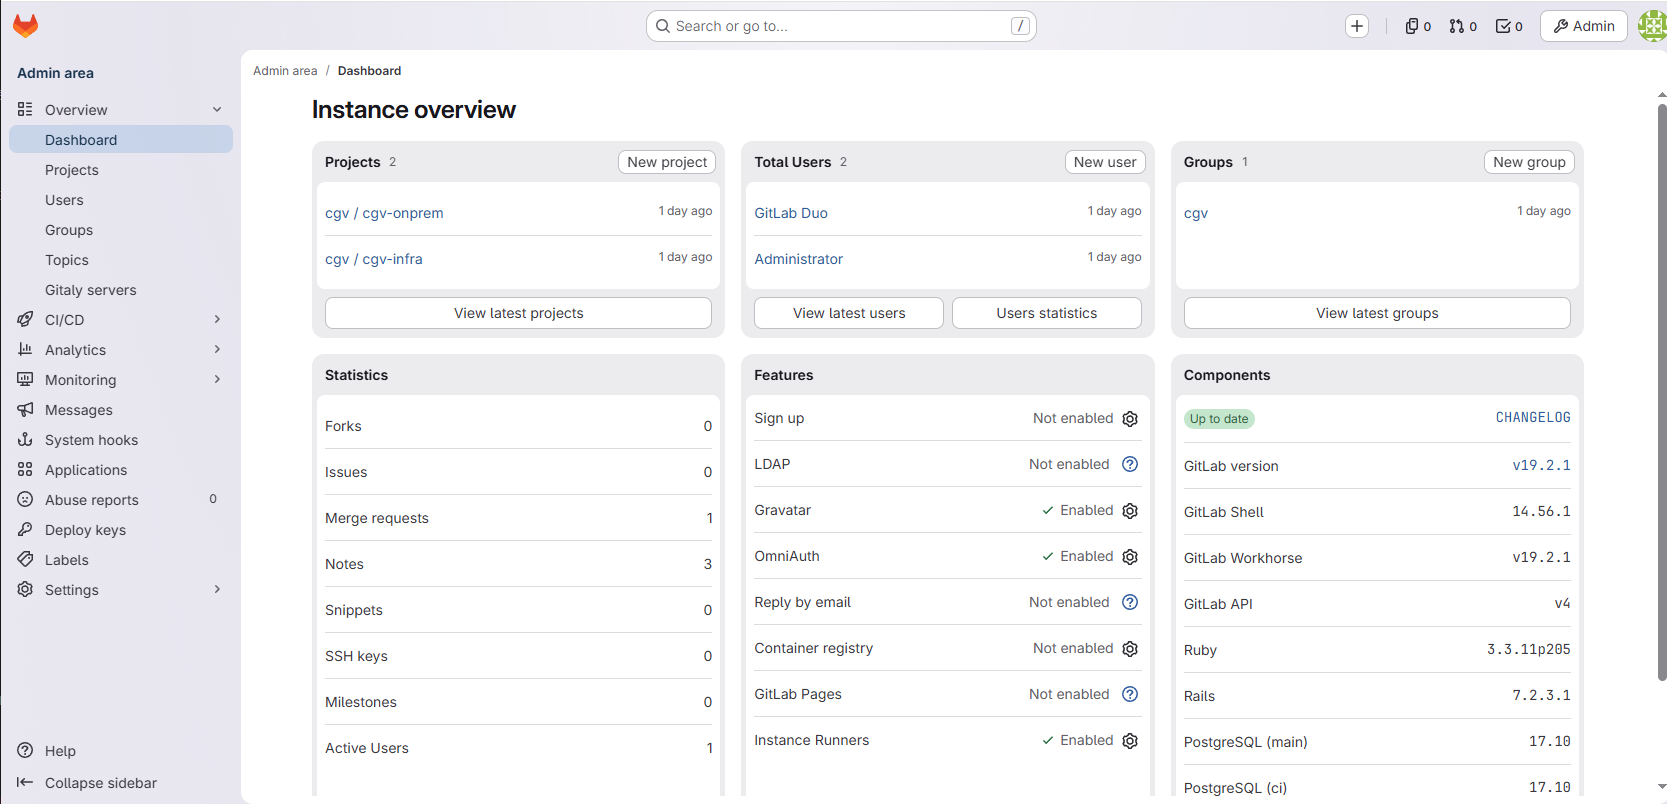Click the page vertical scrollbar
The width and height of the screenshot is (1667, 804).
1662,392
